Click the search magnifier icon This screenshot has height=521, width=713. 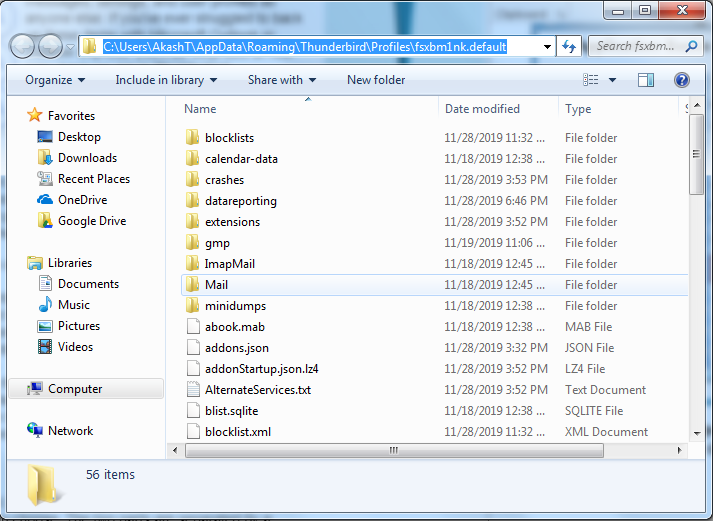pyautogui.click(x=691, y=46)
